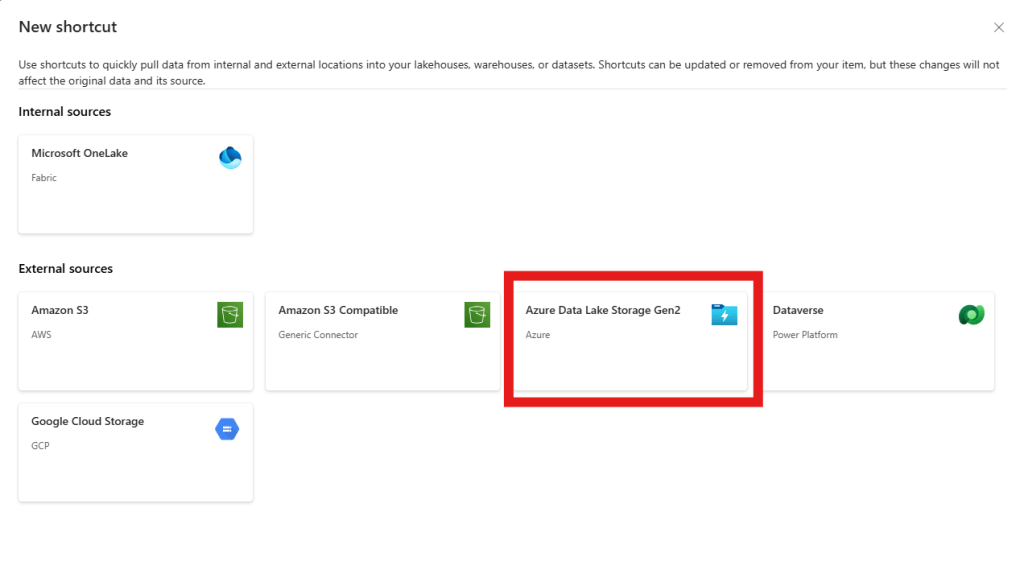This screenshot has width=1024, height=578.
Task: Click the green Dataverse logo icon
Action: pos(971,315)
